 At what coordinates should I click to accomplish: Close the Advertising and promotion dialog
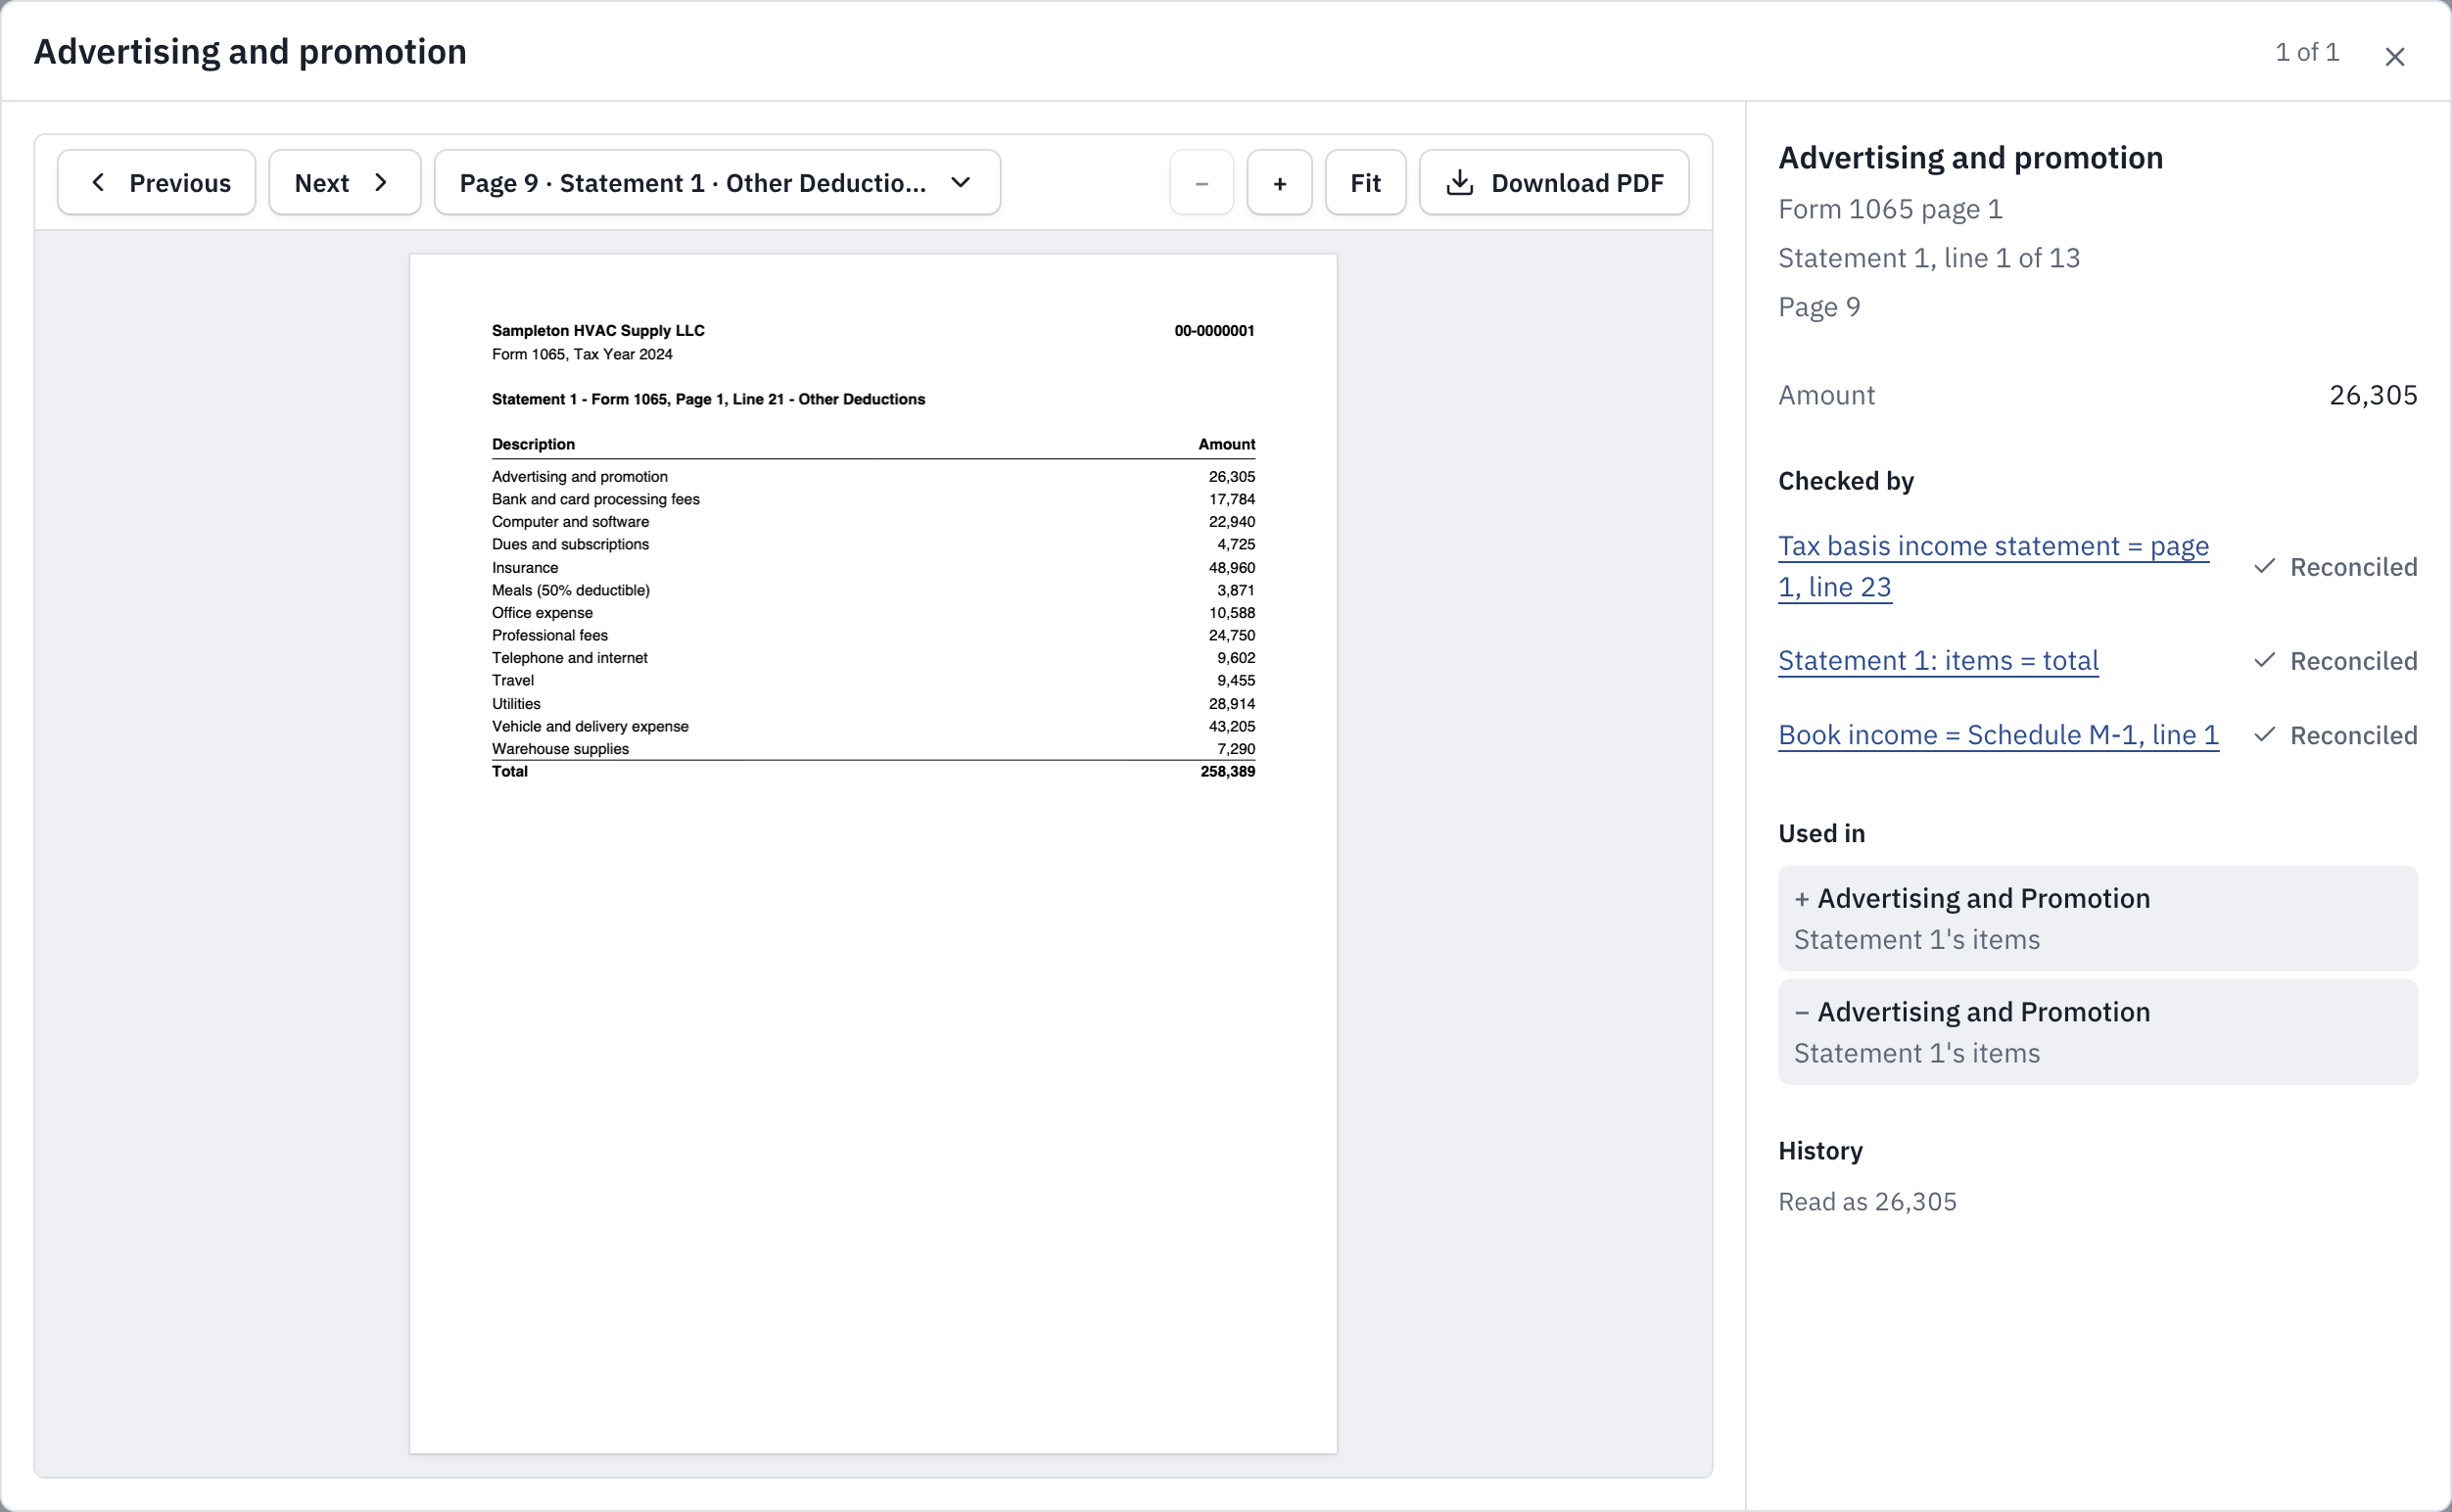(x=2394, y=57)
